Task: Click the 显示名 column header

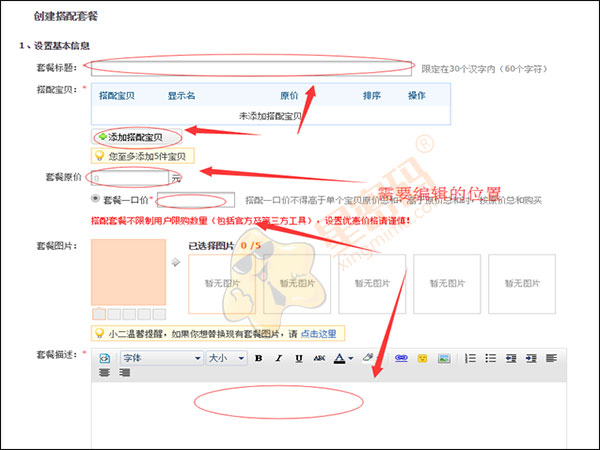Action: coord(181,96)
